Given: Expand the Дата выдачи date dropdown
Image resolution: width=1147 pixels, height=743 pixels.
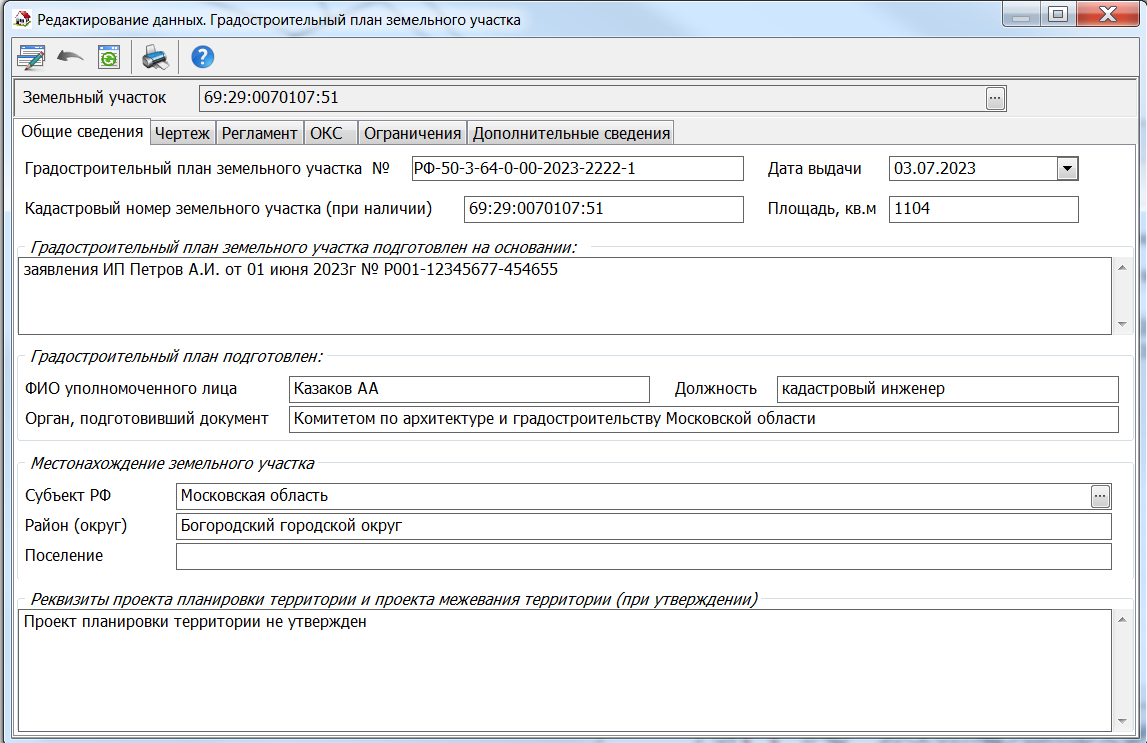Looking at the screenshot, I should [x=1066, y=168].
